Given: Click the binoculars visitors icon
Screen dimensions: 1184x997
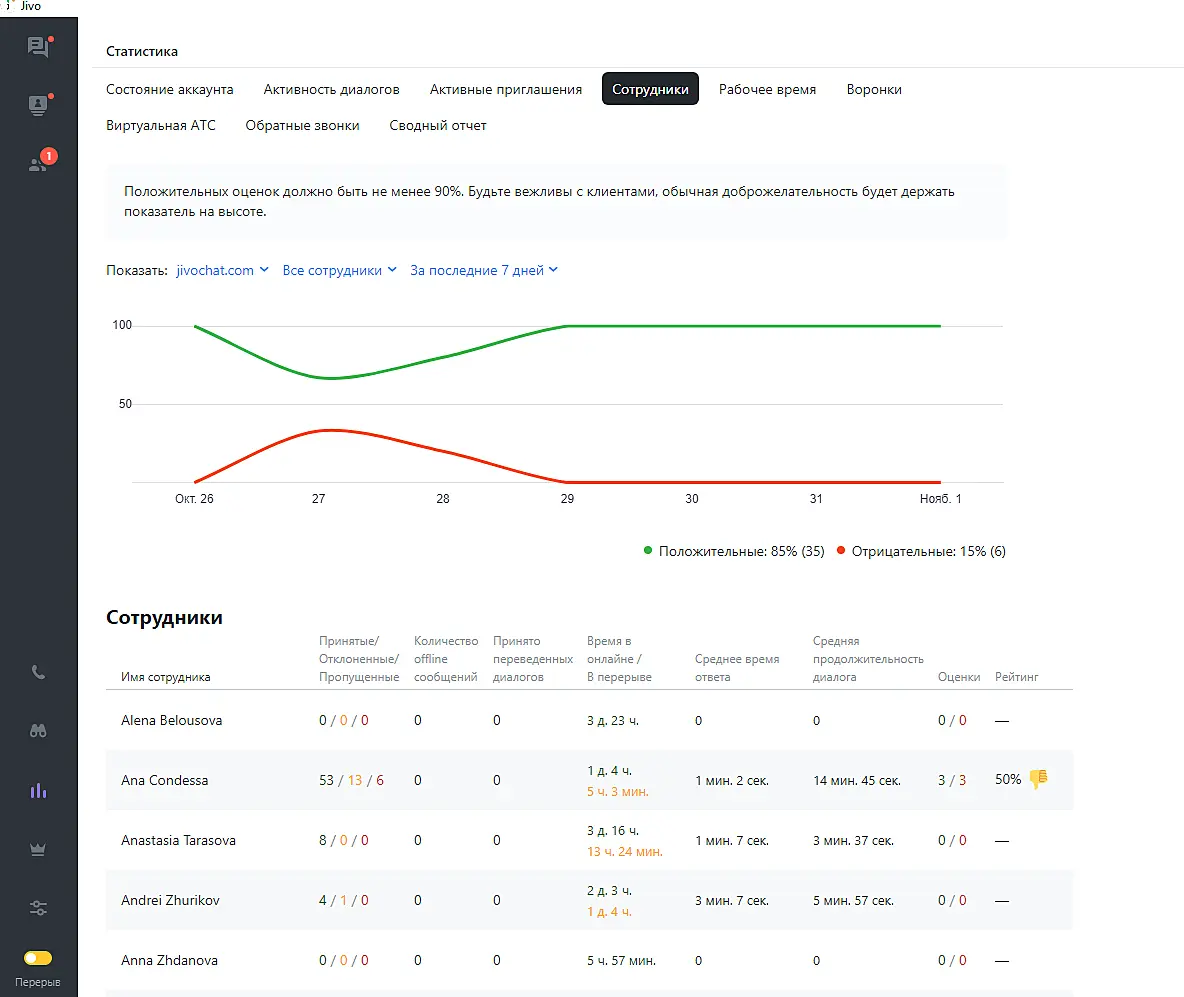Looking at the screenshot, I should click(39, 731).
